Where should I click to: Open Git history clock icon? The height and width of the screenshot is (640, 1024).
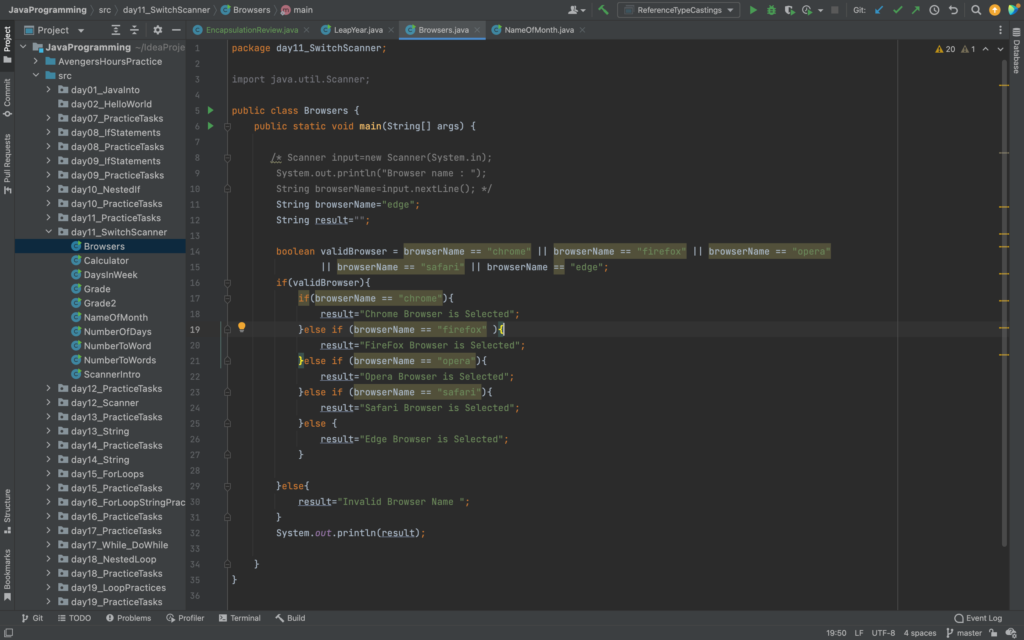[x=933, y=10]
